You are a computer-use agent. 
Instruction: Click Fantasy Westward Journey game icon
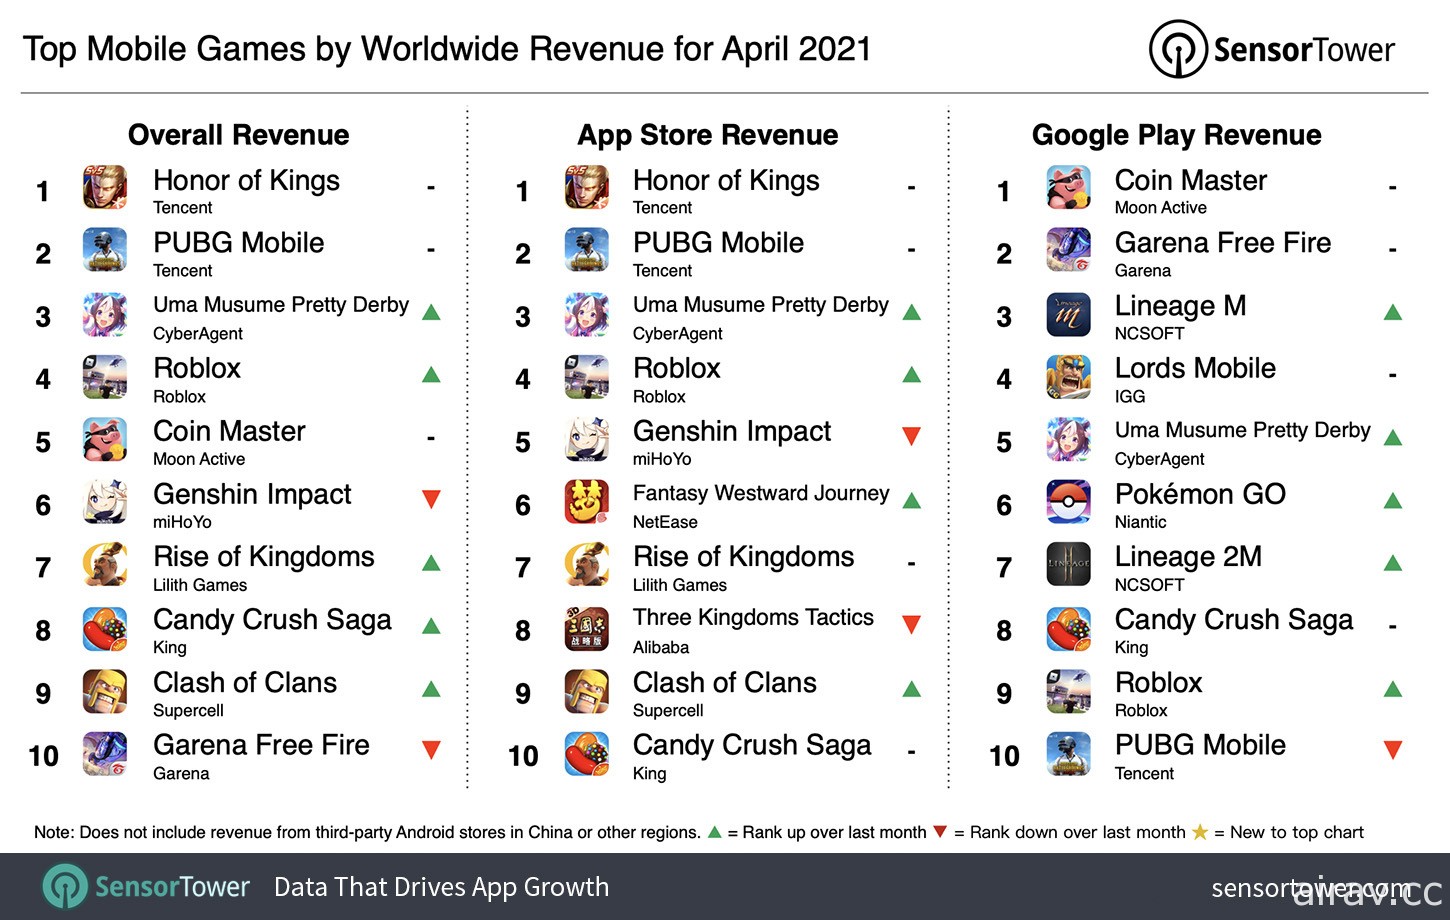[x=587, y=502]
